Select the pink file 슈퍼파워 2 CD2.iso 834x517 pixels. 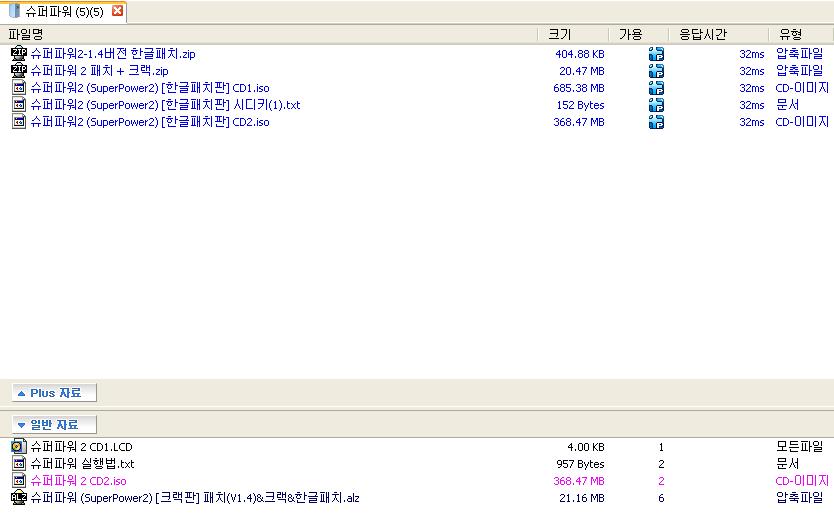coord(79,481)
